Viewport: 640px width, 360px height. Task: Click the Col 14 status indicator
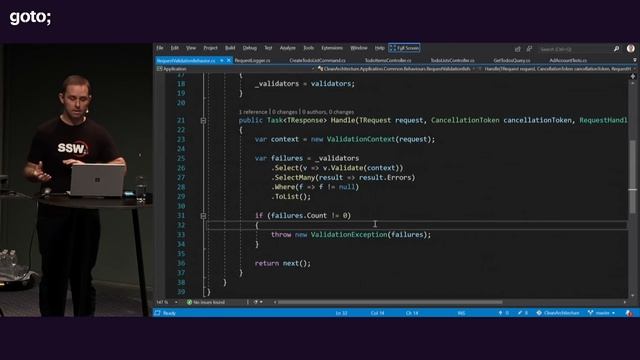[377, 313]
